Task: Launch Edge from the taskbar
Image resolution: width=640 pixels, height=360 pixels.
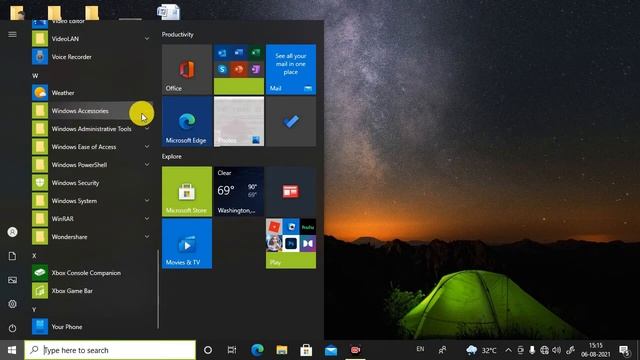Action: coord(257,350)
